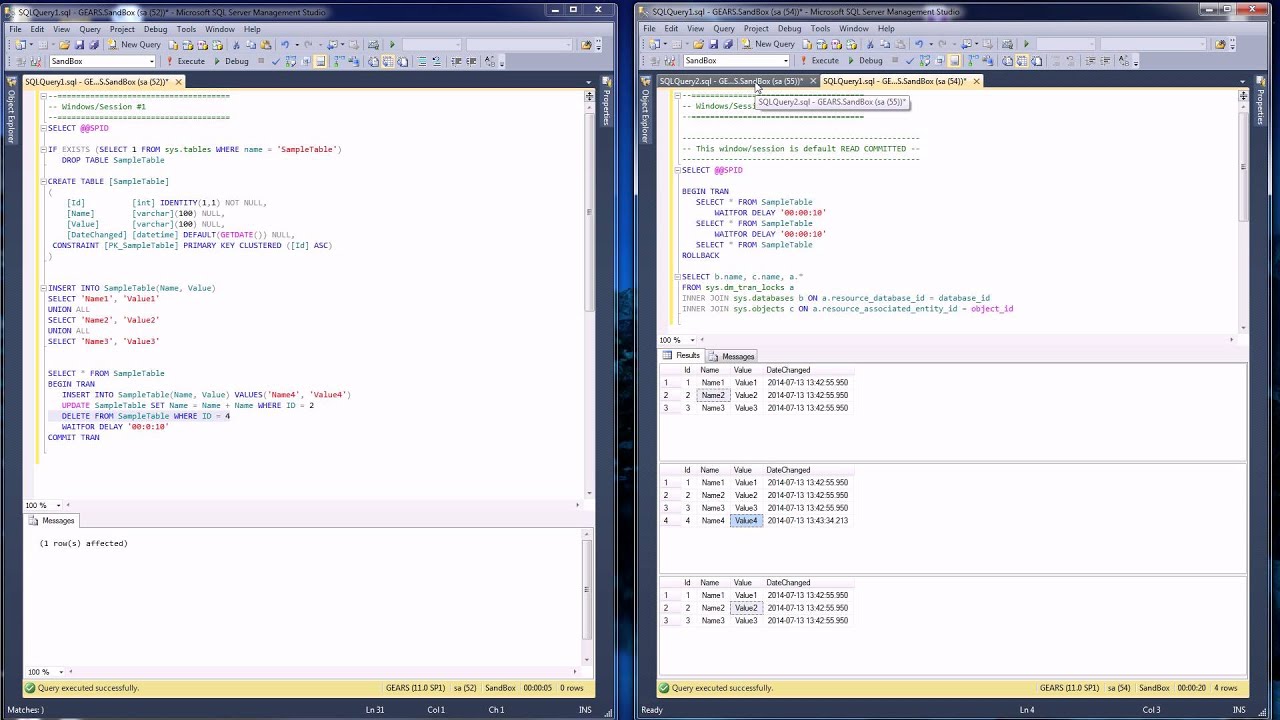This screenshot has width=1280, height=720.
Task: Comment out selected lines in sa (52) window
Action: (422, 61)
